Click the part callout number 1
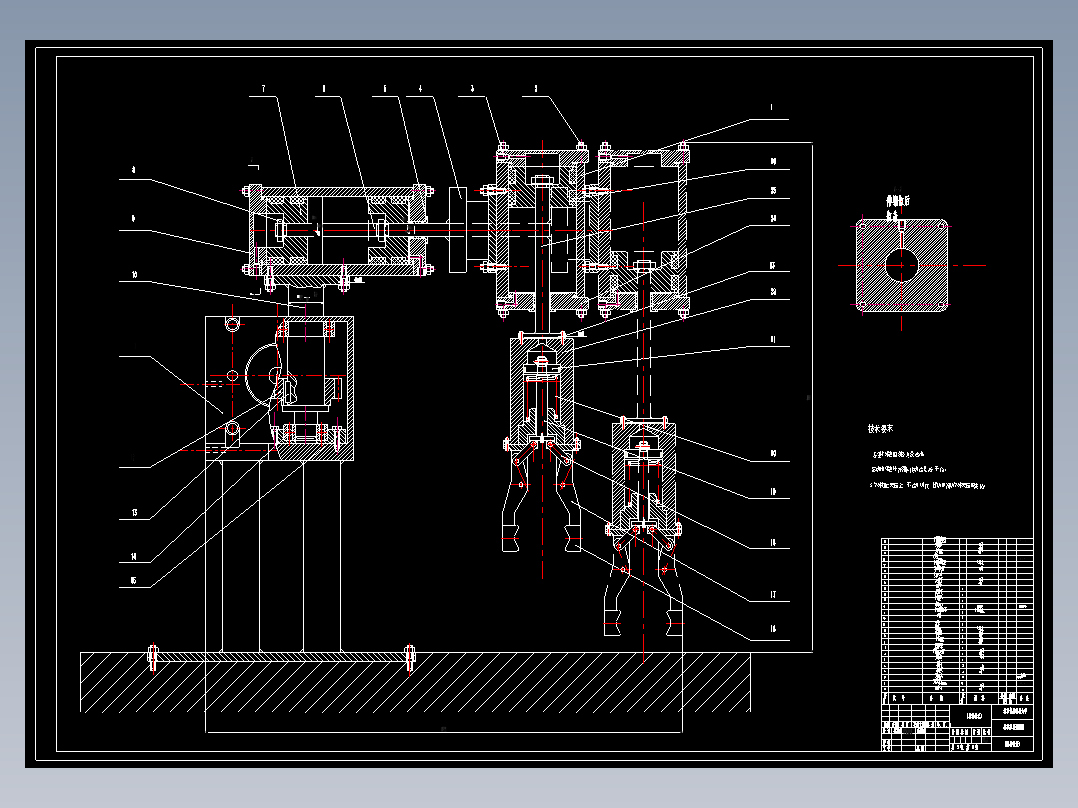This screenshot has height=808, width=1078. point(771,107)
